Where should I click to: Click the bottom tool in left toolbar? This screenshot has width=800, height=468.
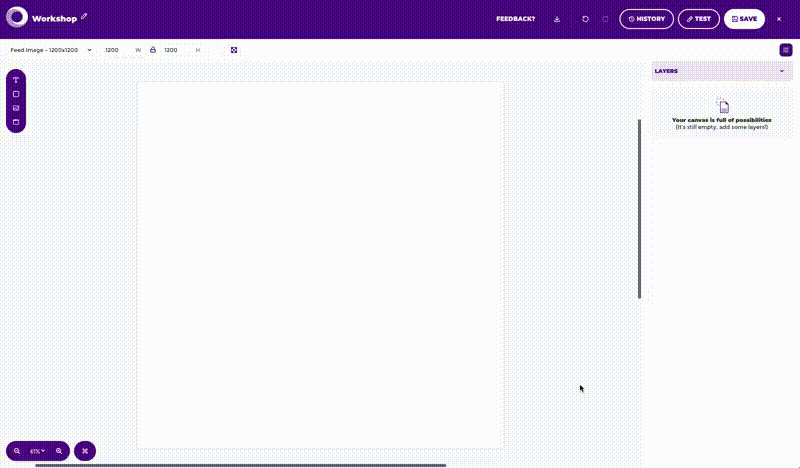16,122
